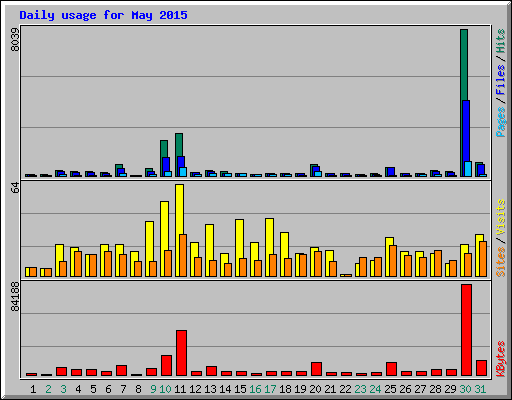Viewport: 512px width, 400px height.
Task: Click day 11 on the x-axis
Action: [x=180, y=389]
